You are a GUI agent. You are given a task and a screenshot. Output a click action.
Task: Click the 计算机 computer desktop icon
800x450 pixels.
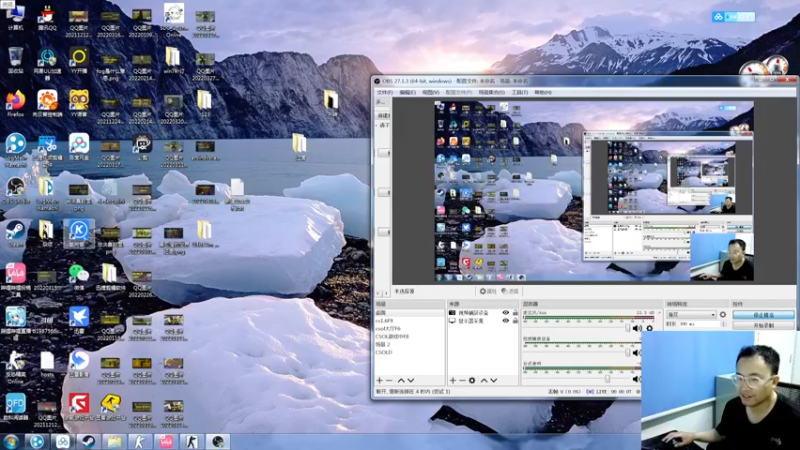pos(15,17)
